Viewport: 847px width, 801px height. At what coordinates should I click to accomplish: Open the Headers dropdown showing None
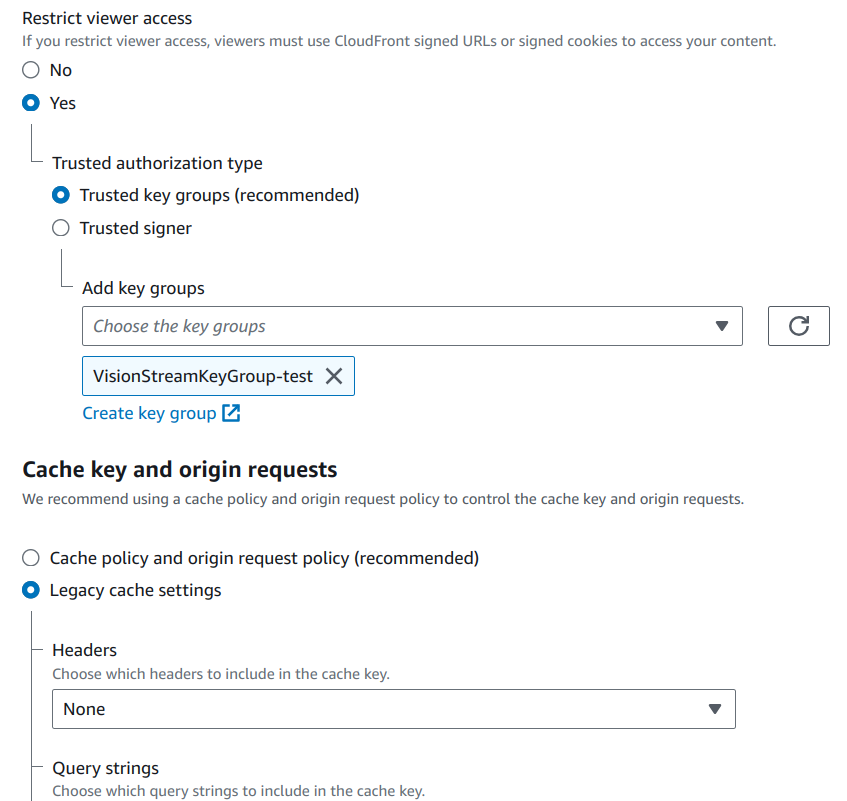pyautogui.click(x=380, y=709)
